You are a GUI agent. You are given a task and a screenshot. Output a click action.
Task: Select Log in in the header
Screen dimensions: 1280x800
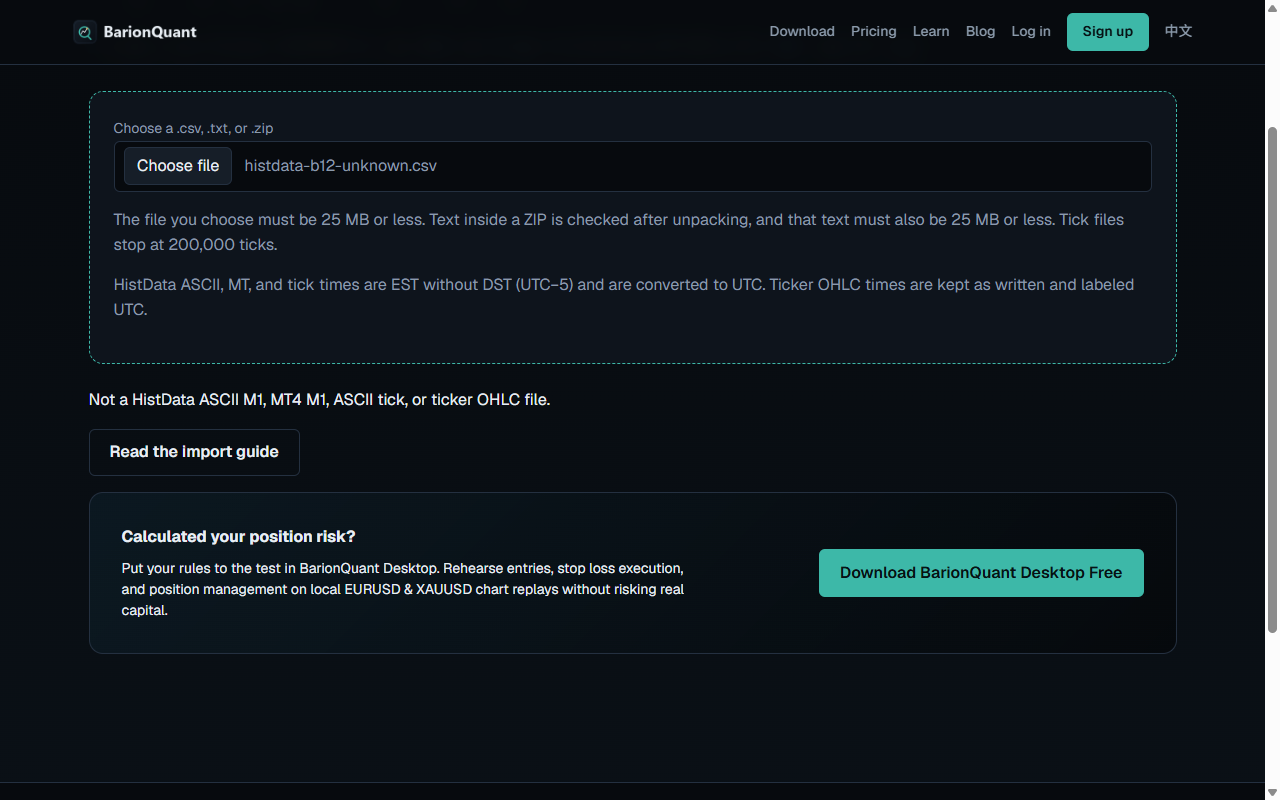(x=1031, y=31)
